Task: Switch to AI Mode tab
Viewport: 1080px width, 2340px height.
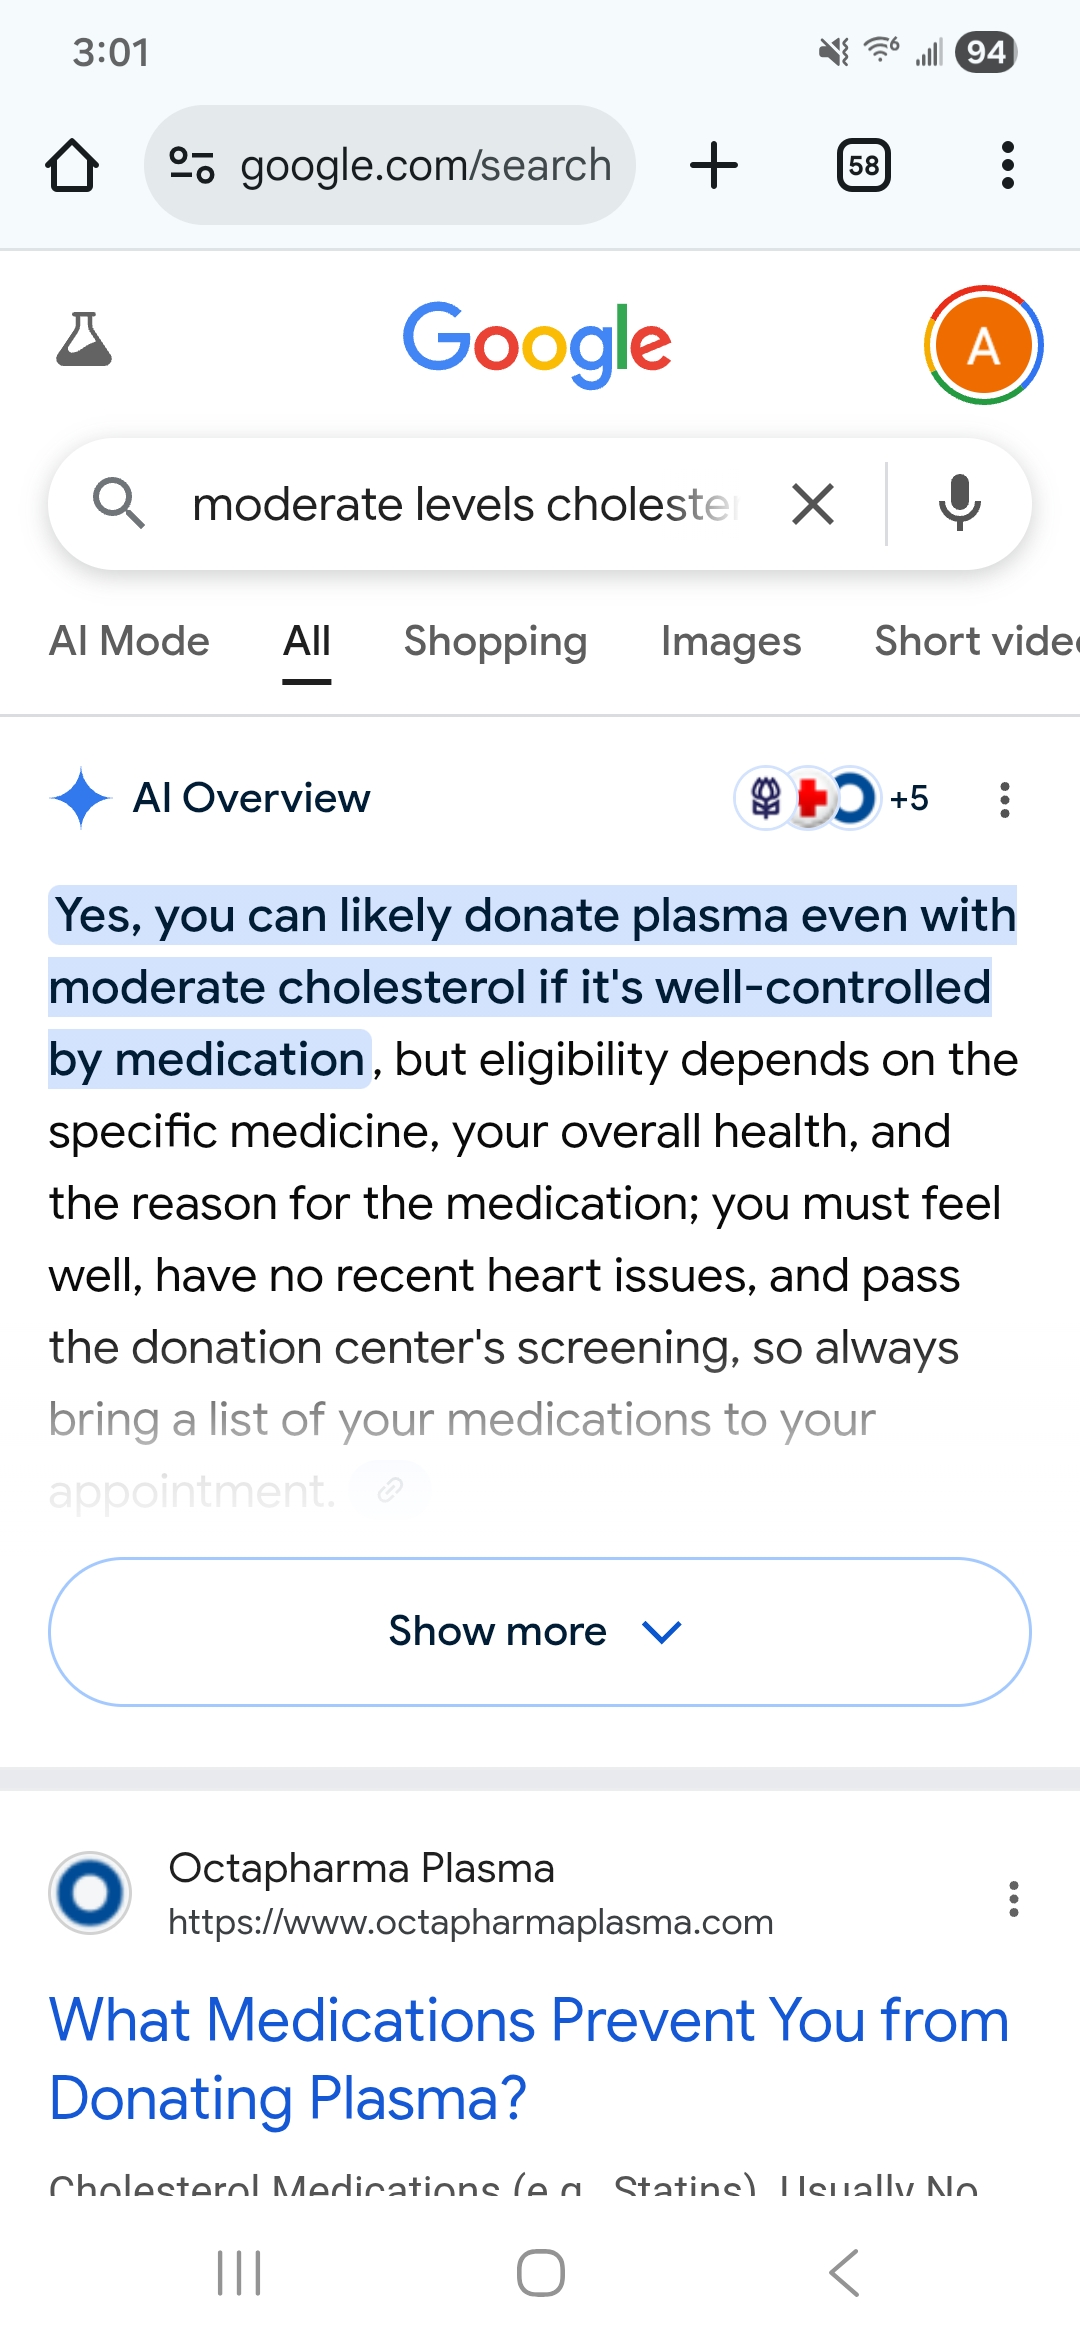Action: 129,641
